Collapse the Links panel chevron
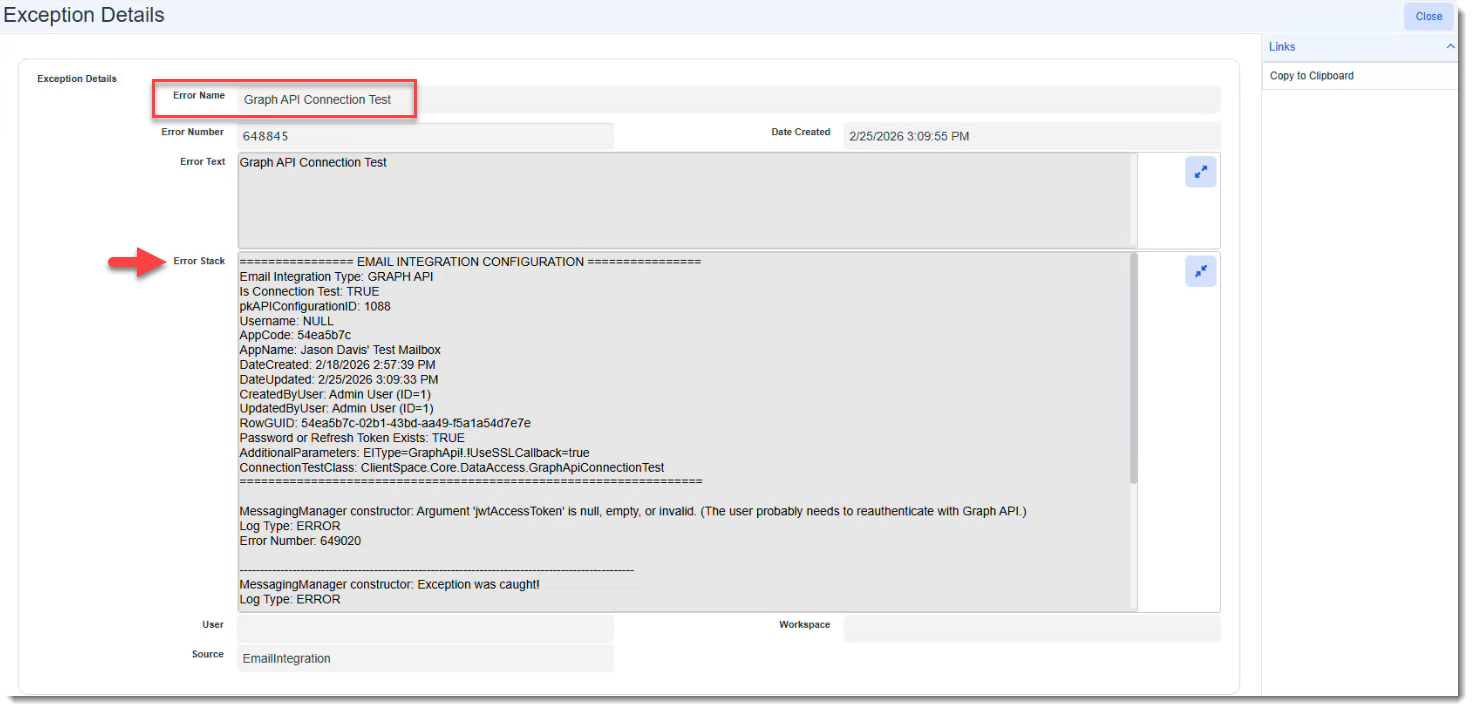The image size is (1473, 711). pos(1450,47)
